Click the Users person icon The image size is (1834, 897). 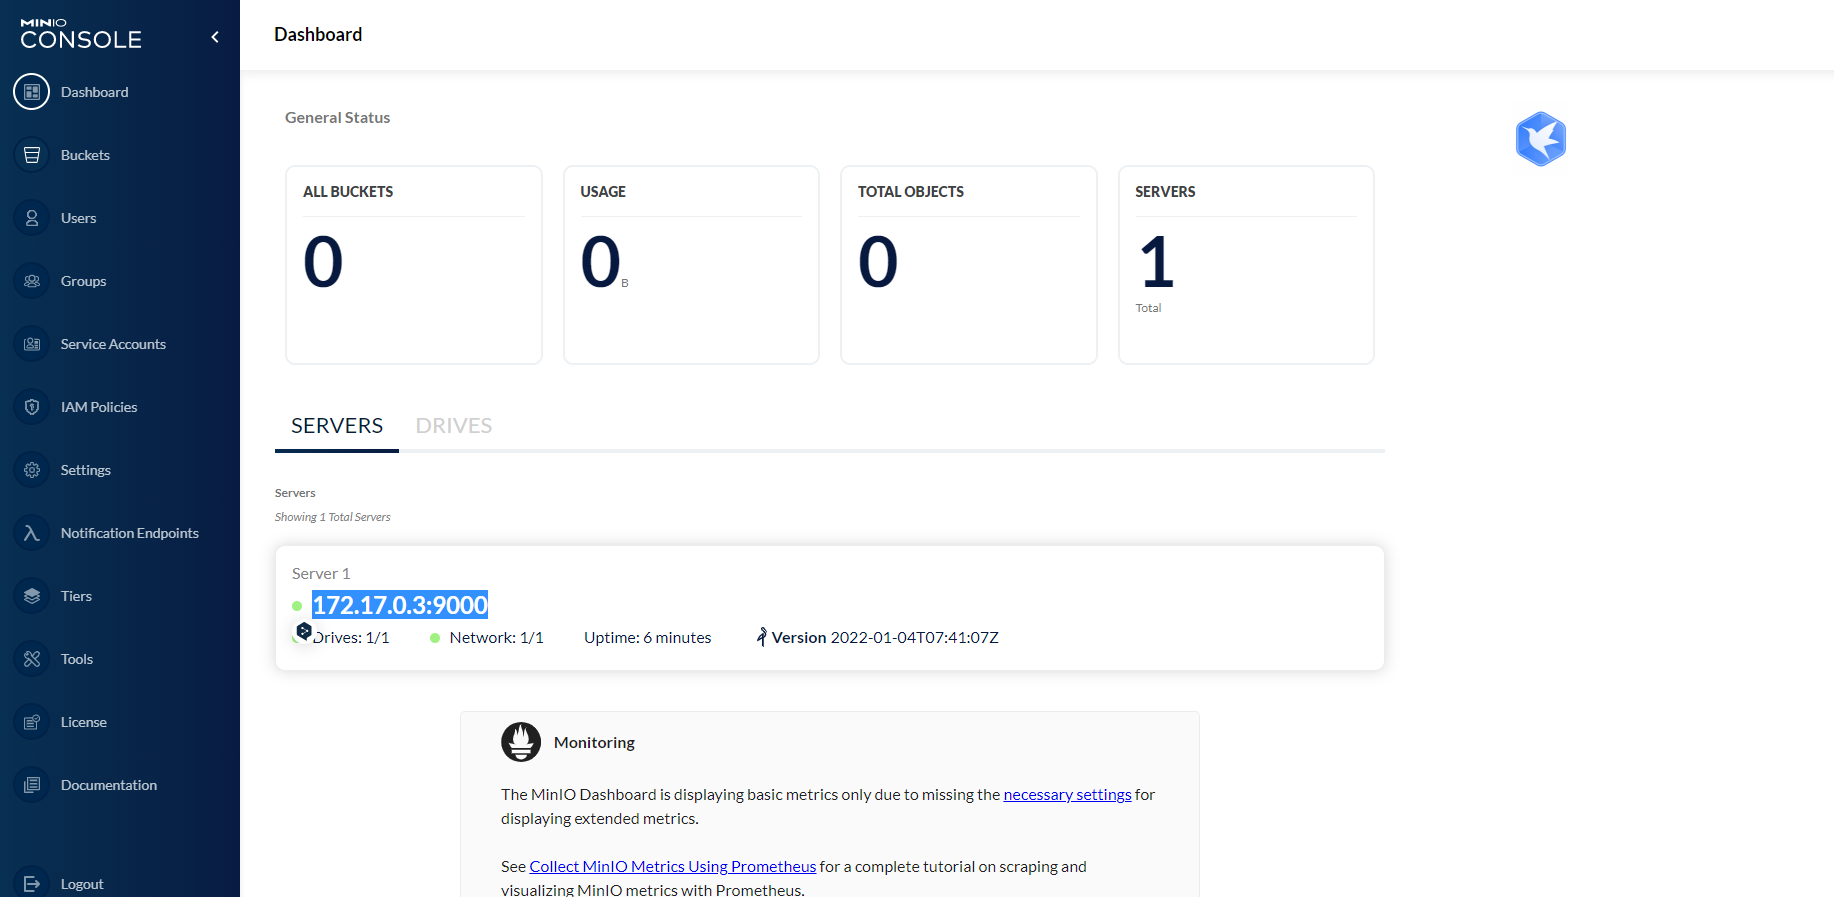(32, 218)
